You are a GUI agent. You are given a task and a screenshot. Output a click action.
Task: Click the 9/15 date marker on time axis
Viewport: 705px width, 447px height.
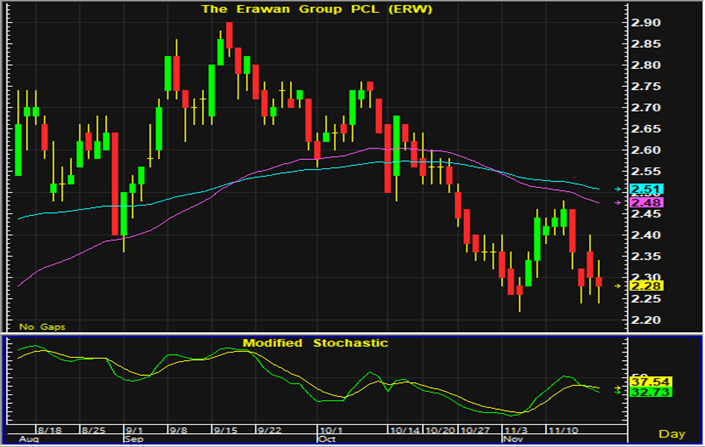[226, 427]
